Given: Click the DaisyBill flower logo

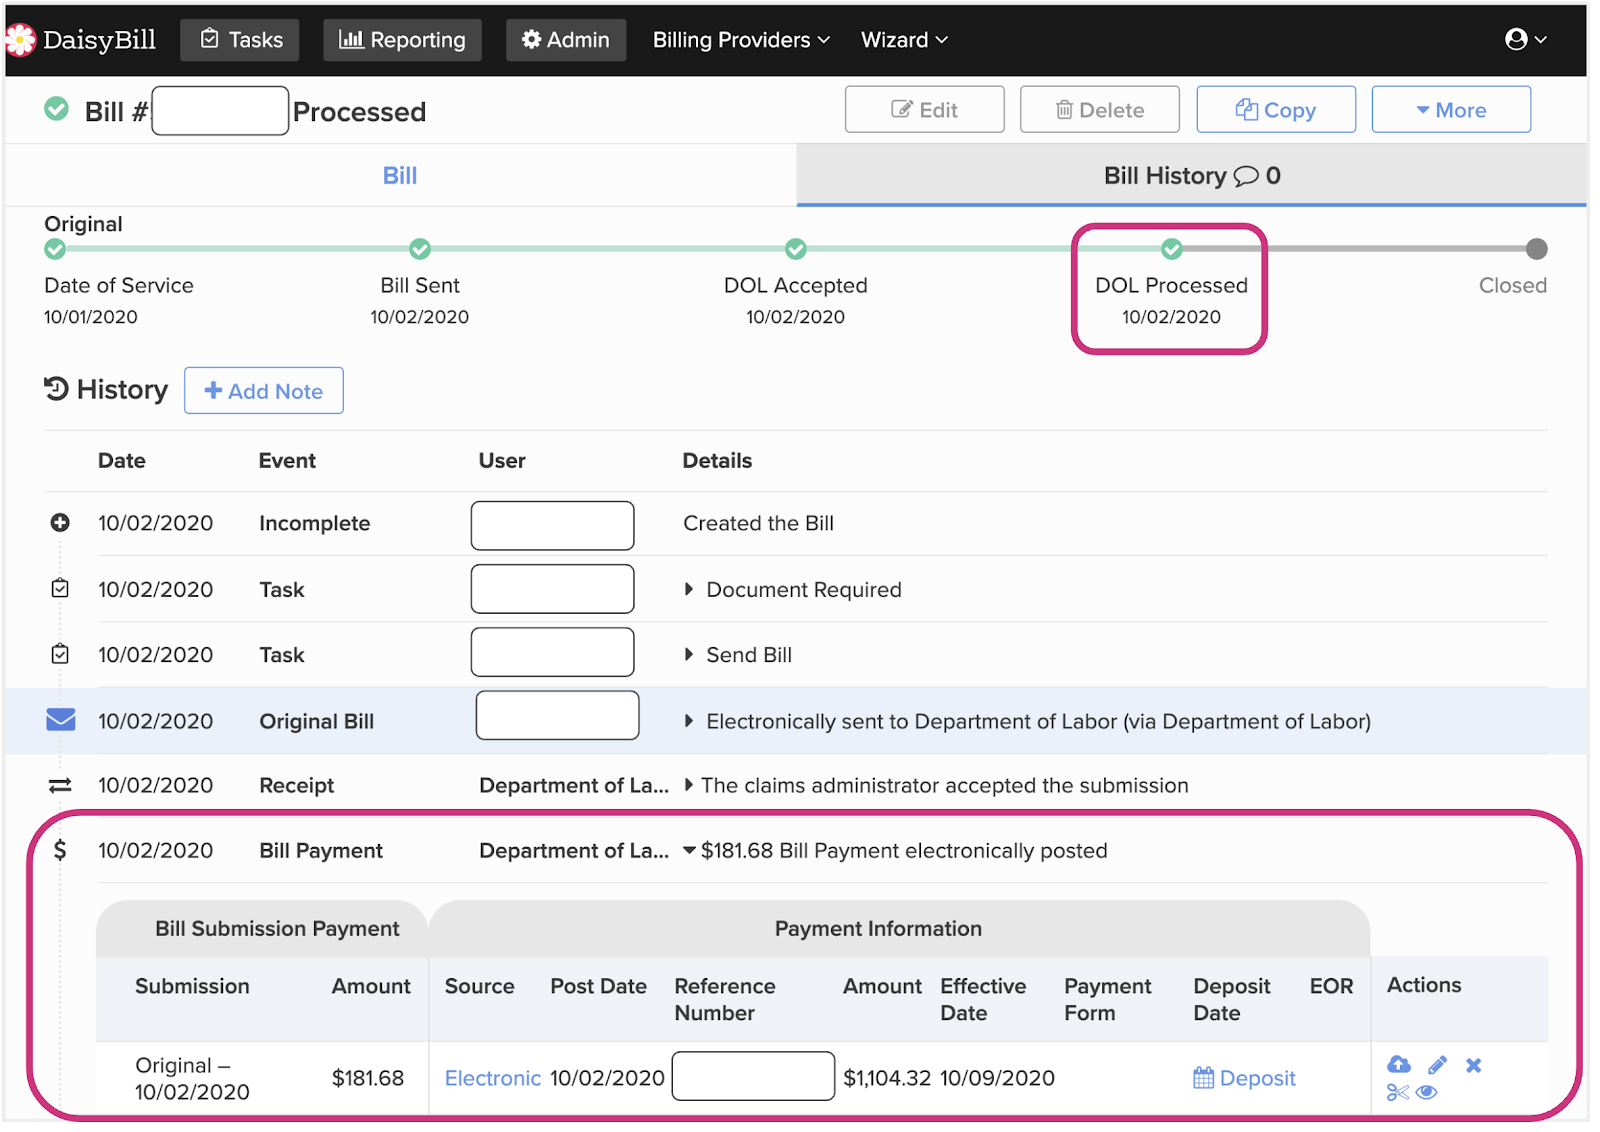Looking at the screenshot, I should click(x=20, y=40).
